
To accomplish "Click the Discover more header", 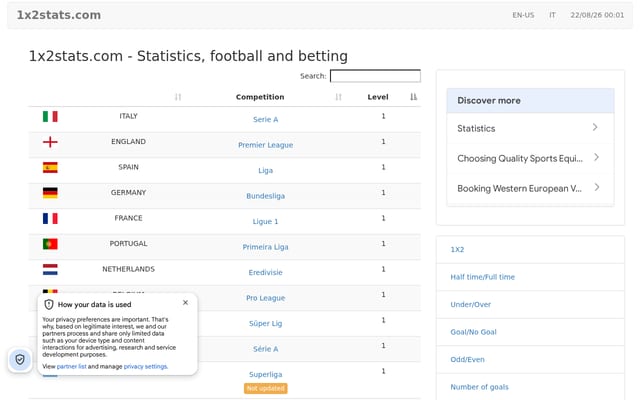I will point(530,100).
